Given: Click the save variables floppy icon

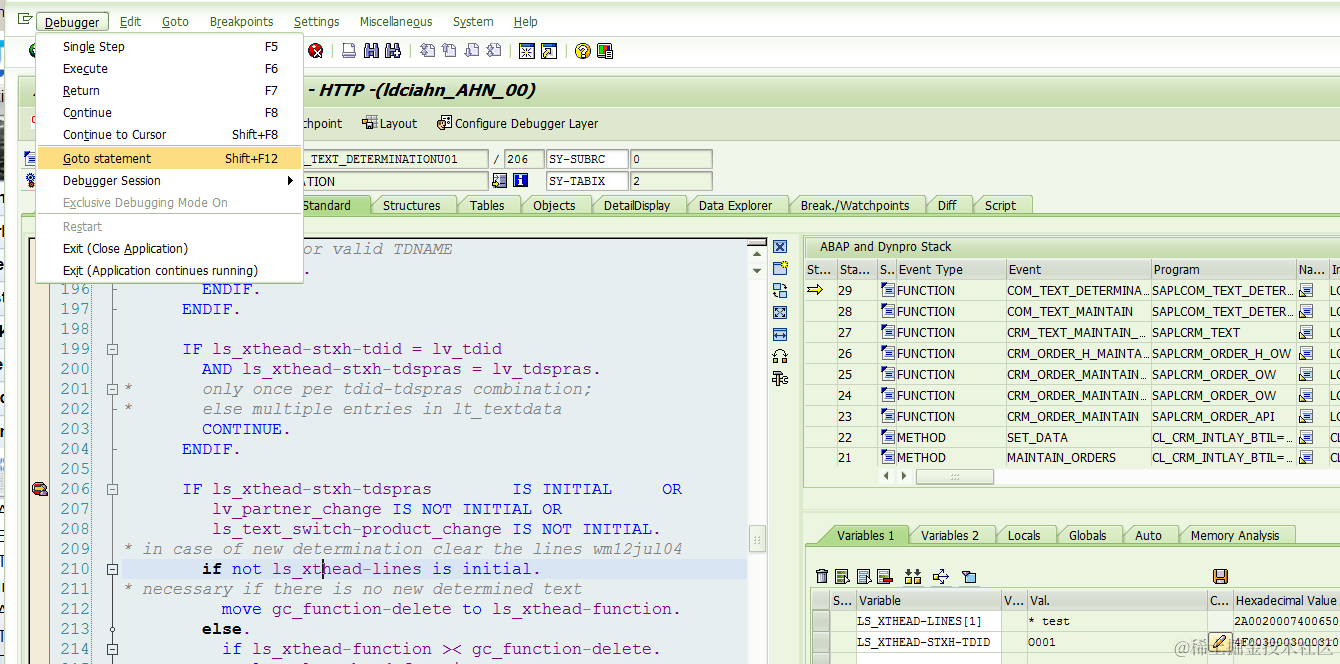Looking at the screenshot, I should [1220, 576].
